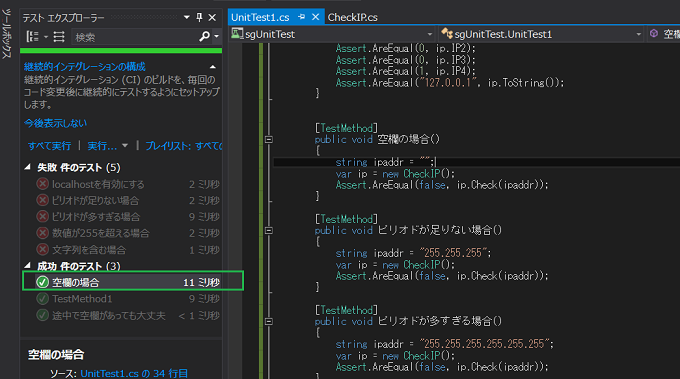Focus the 検索 search box

tap(134, 37)
